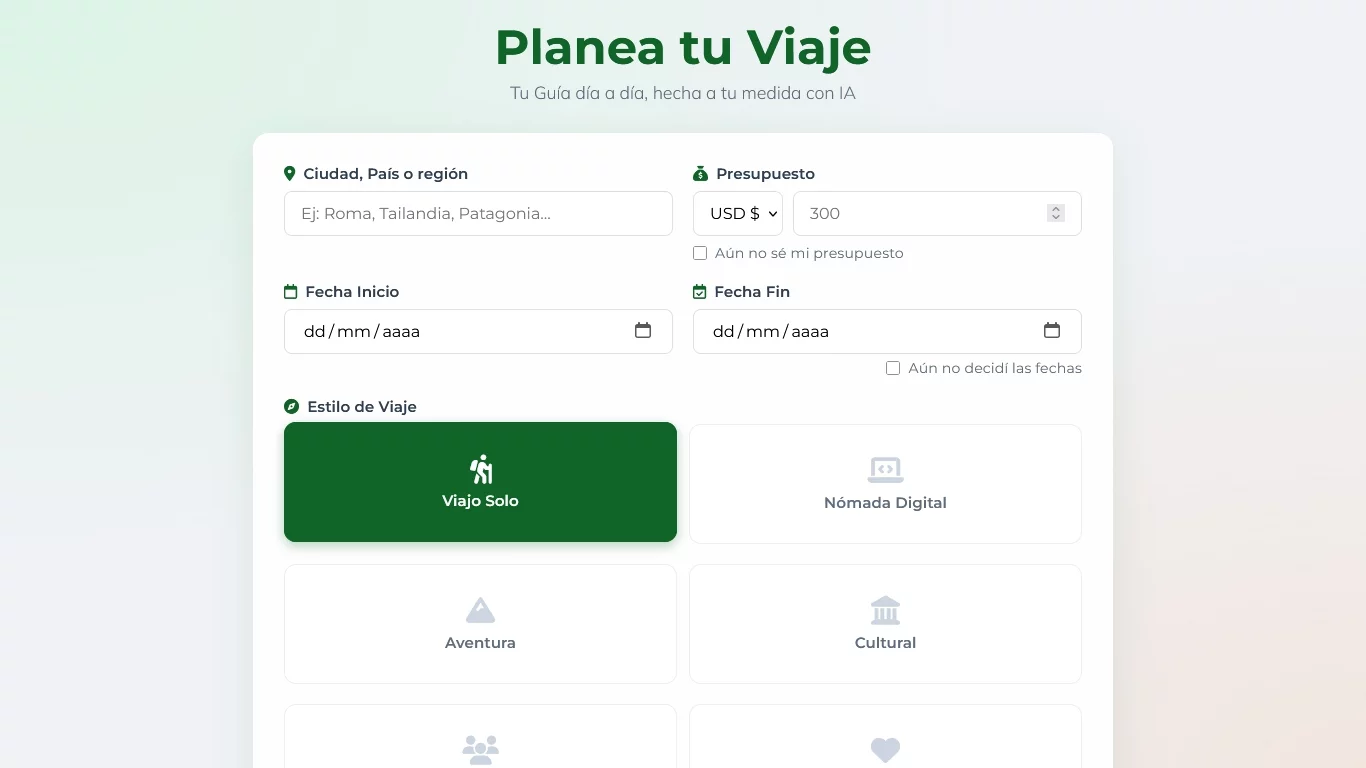Select the Viajo Solo travel style
Viewport: 1366px width, 768px height.
pyautogui.click(x=480, y=482)
